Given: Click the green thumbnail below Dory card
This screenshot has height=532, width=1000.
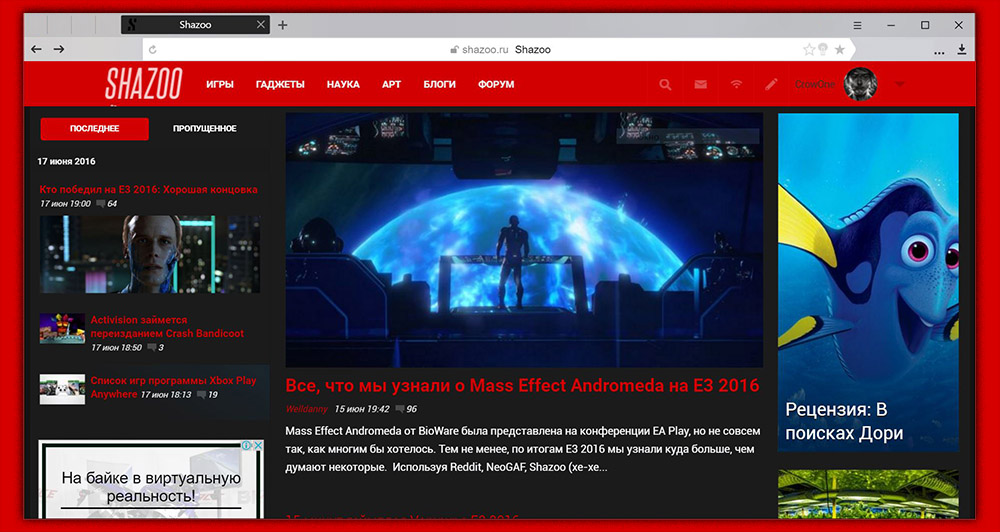Looking at the screenshot, I should [868, 494].
